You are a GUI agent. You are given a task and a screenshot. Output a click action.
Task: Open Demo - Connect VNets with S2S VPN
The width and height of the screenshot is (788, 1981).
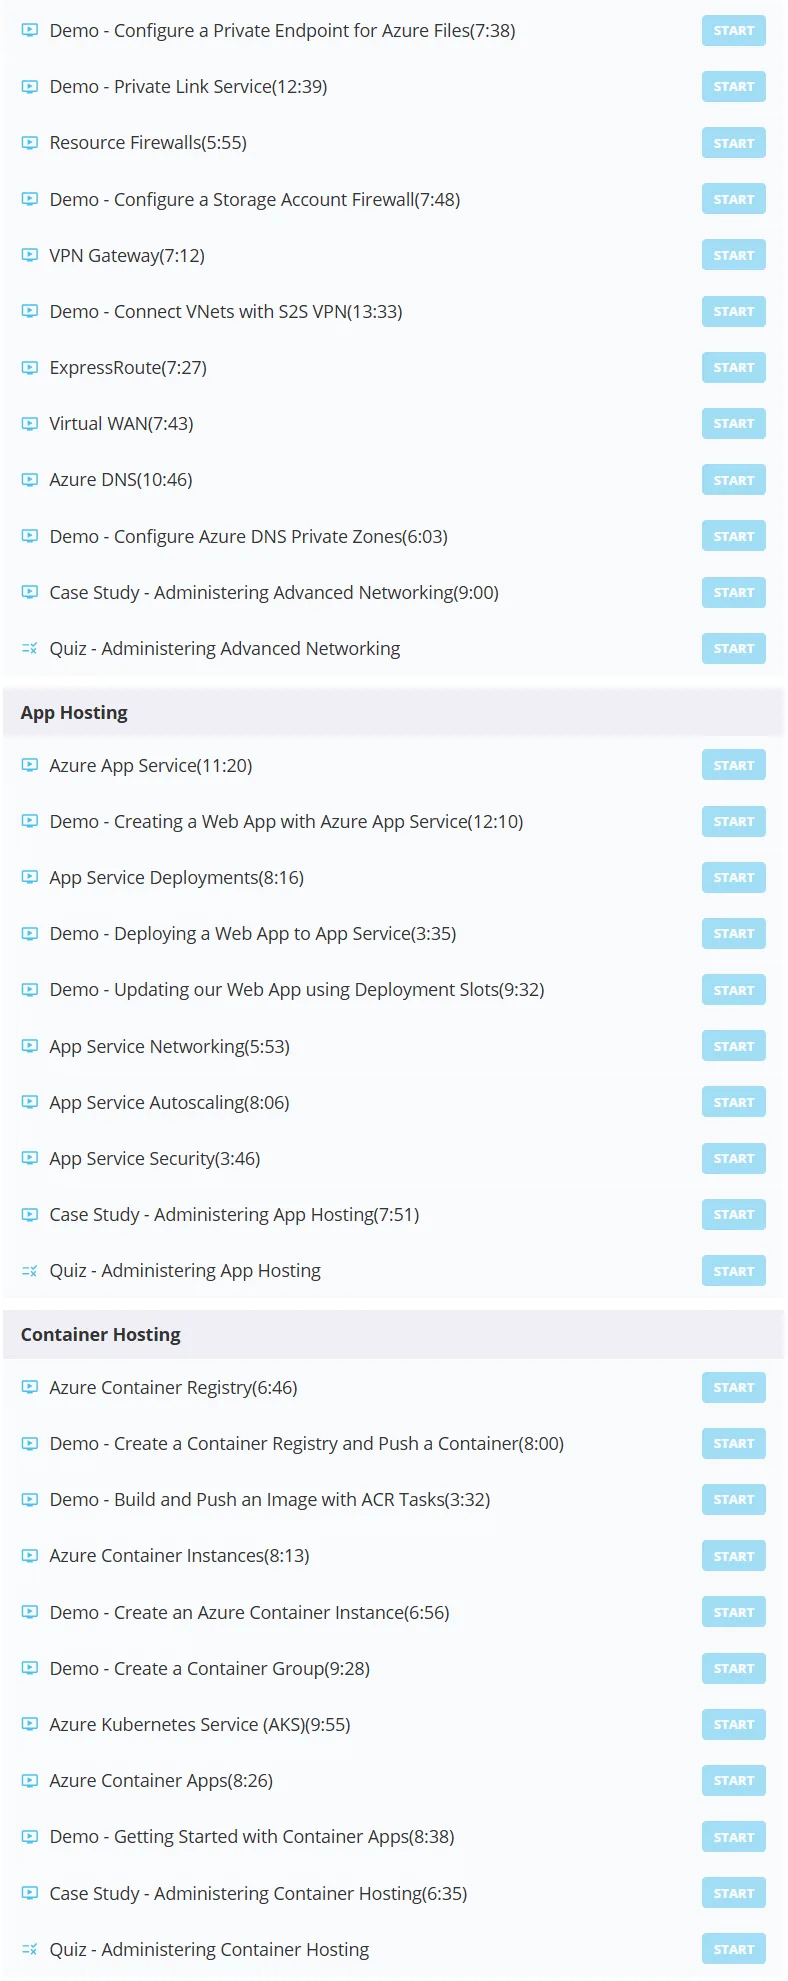point(226,312)
